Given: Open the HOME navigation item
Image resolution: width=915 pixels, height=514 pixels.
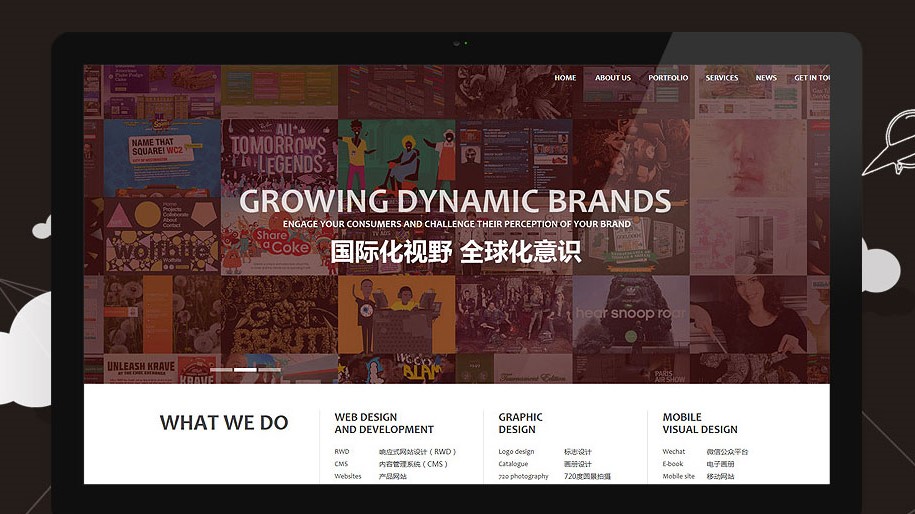Looking at the screenshot, I should (565, 78).
